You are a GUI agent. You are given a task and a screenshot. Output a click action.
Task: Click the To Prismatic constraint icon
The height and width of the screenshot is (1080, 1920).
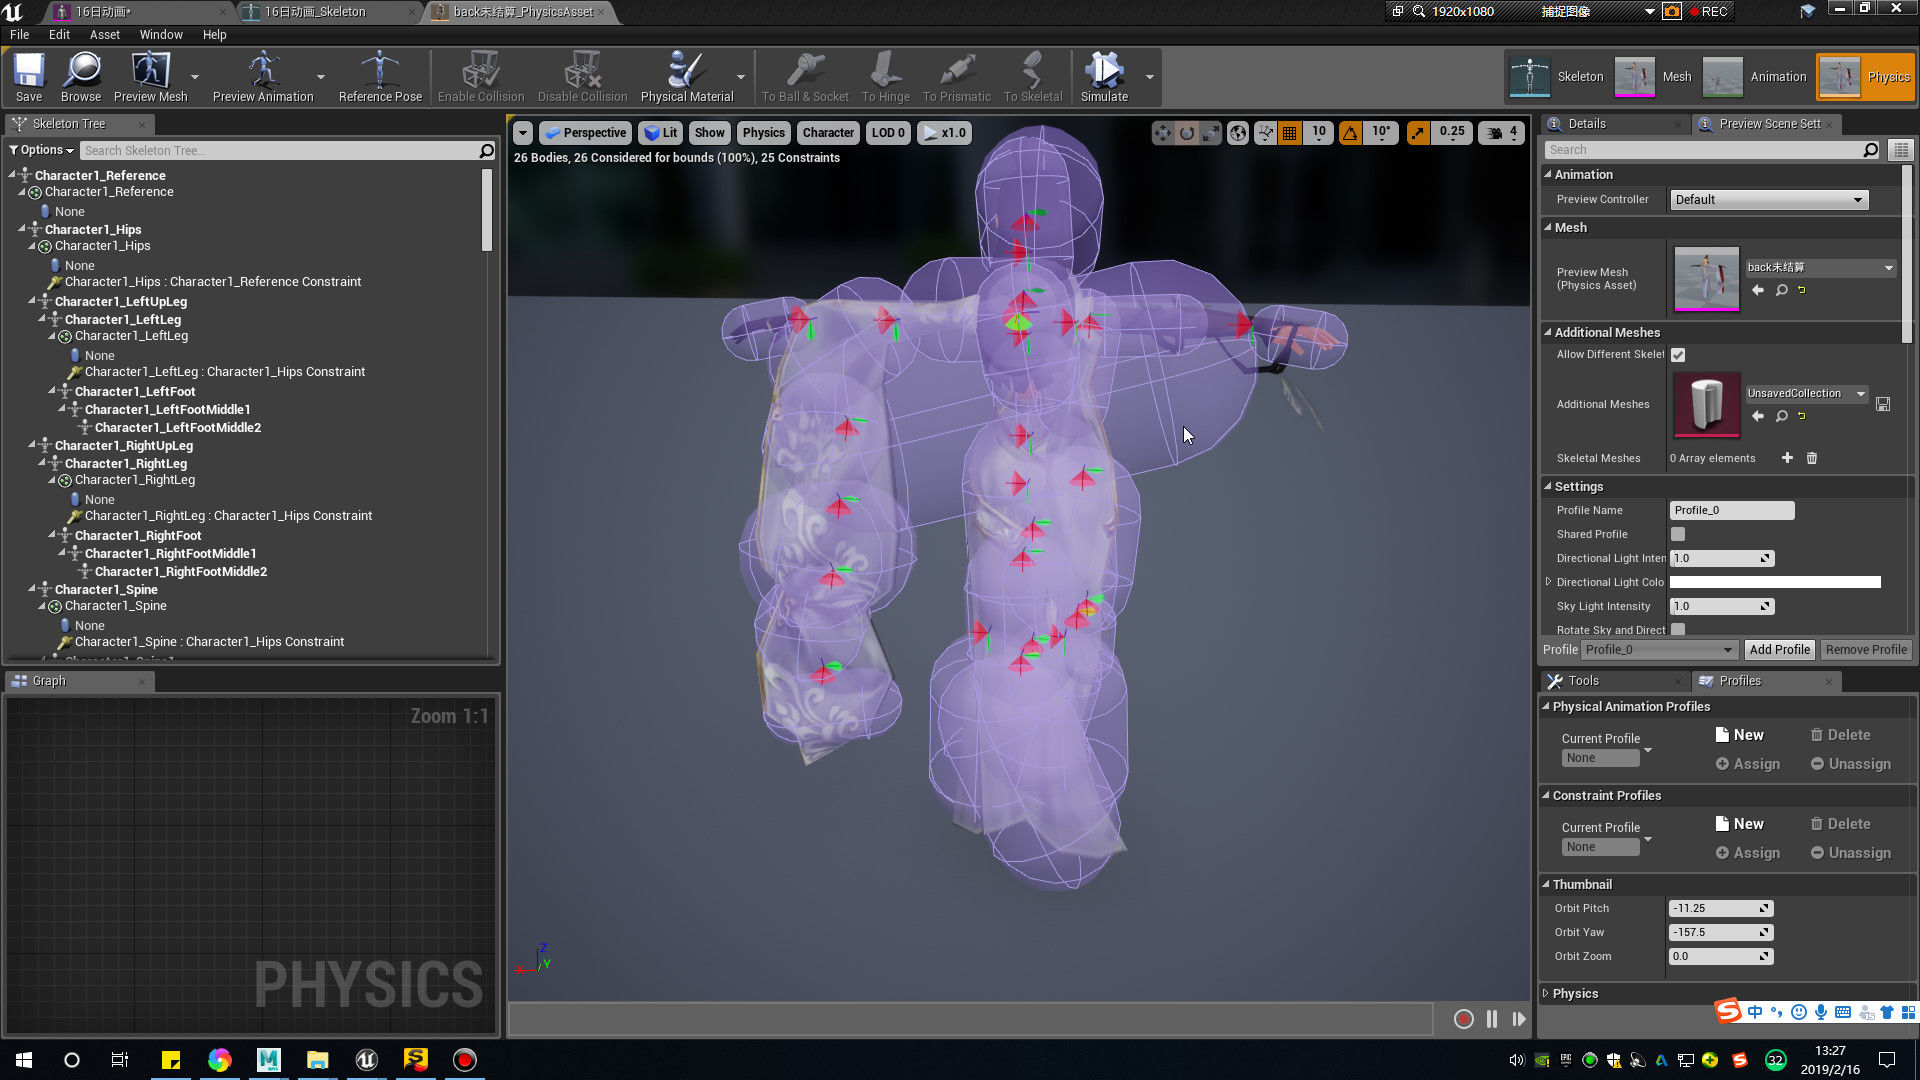(957, 77)
